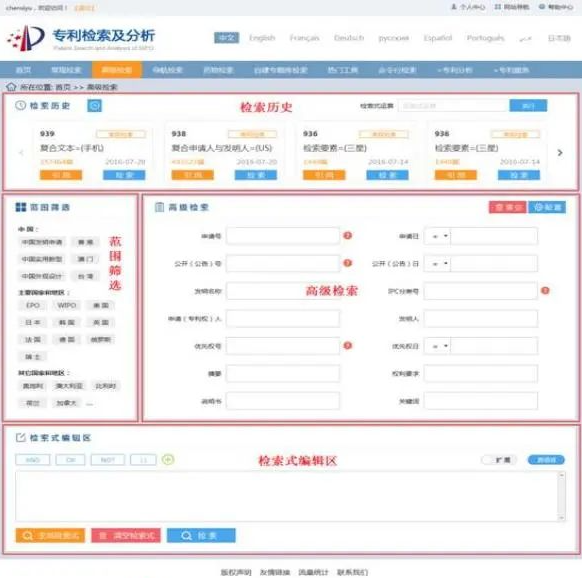
Task: Toggle the 扩展 switch in expression editor
Action: click(x=498, y=460)
